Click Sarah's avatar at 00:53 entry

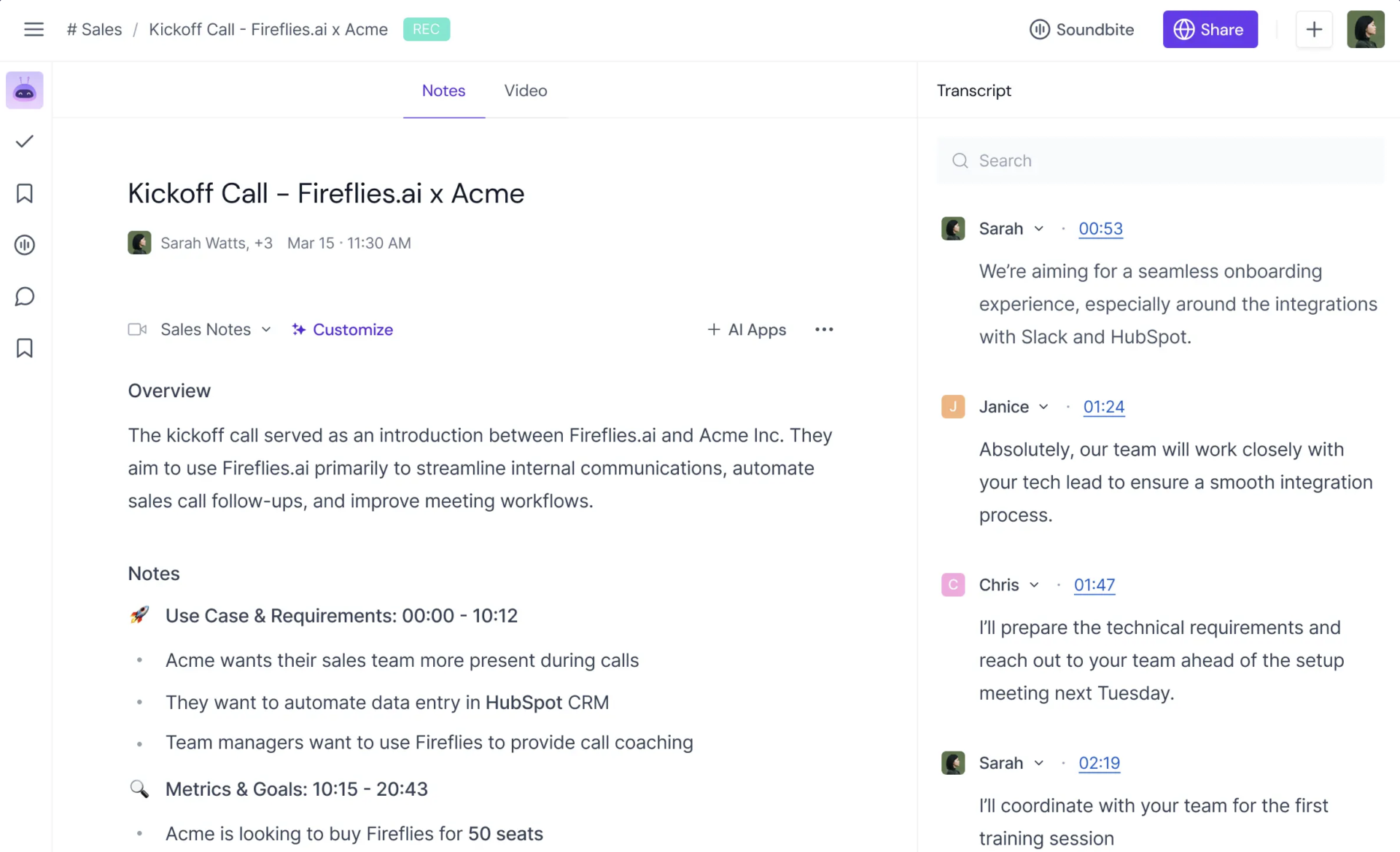click(x=953, y=228)
